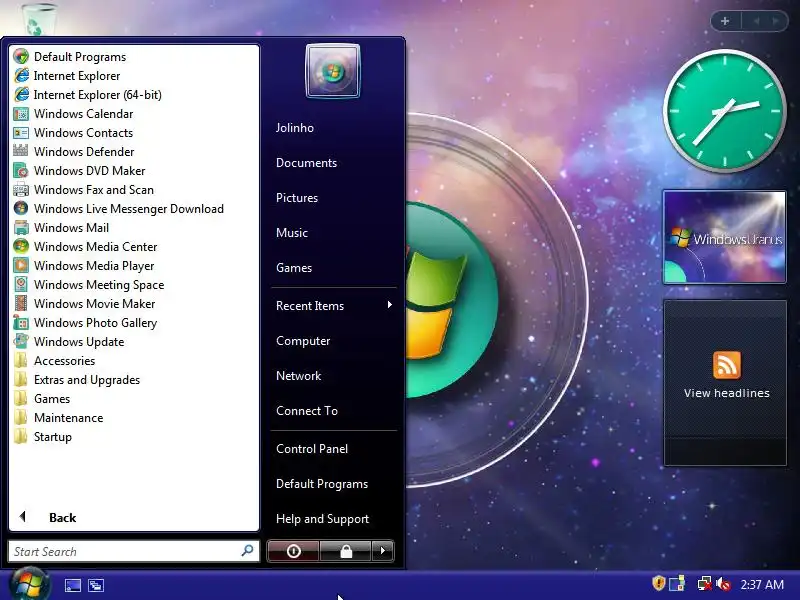
Task: Click the lock button in Start menu
Action: tap(346, 551)
